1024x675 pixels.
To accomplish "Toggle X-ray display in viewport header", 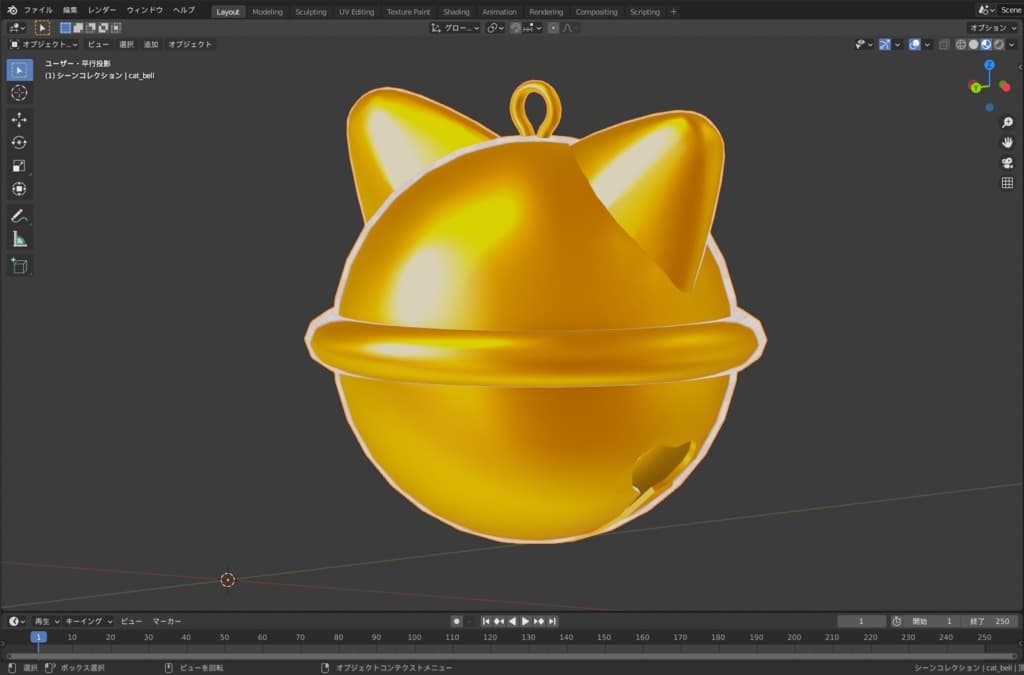I will [x=945, y=44].
